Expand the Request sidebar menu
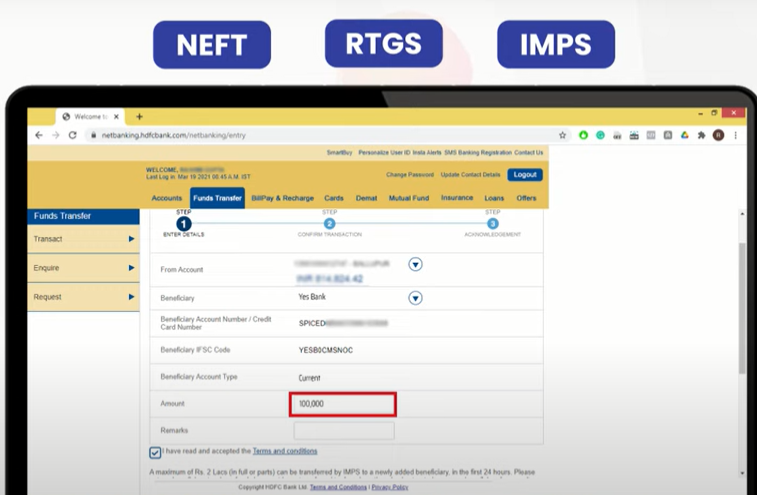 pyautogui.click(x=84, y=297)
